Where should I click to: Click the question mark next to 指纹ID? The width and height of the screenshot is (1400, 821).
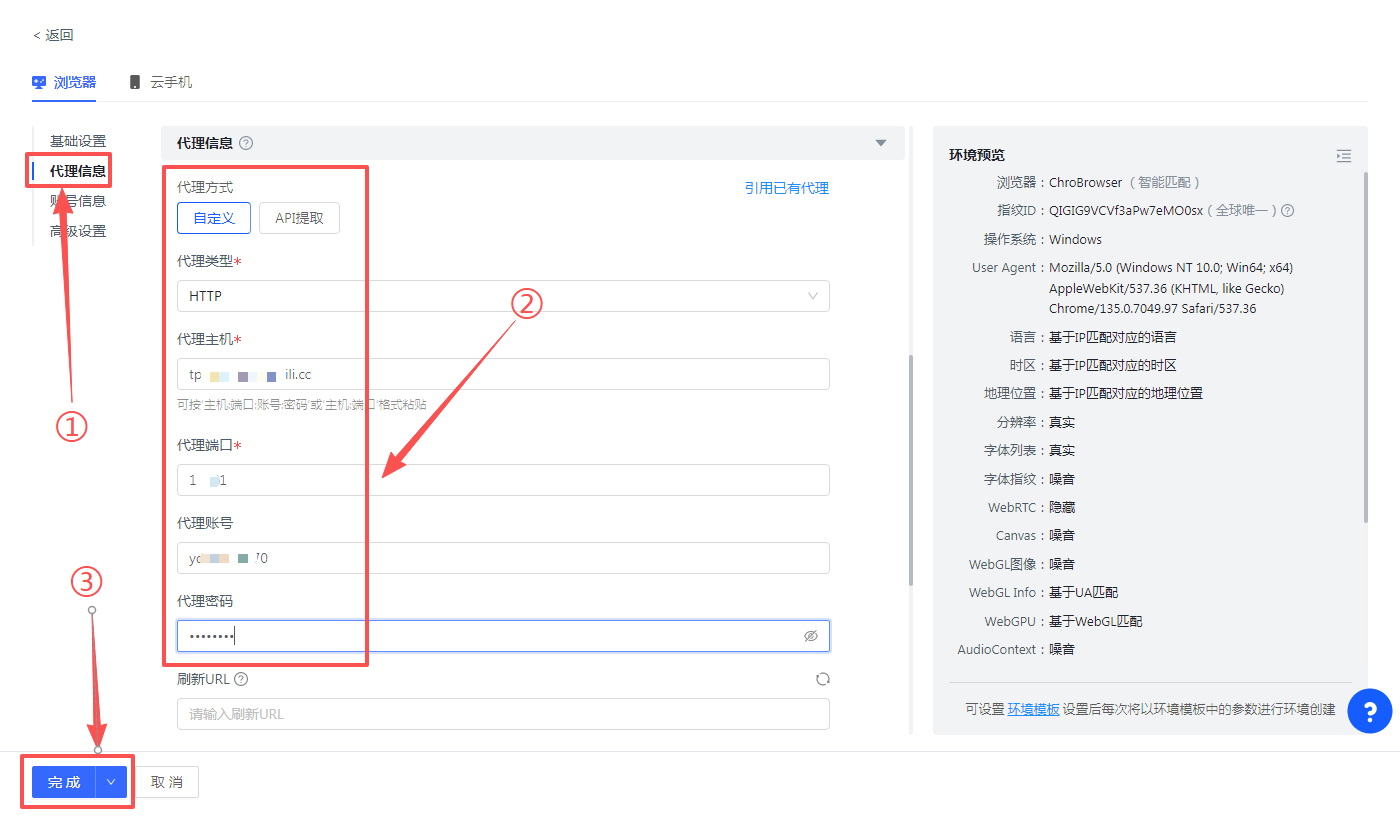tap(1287, 211)
